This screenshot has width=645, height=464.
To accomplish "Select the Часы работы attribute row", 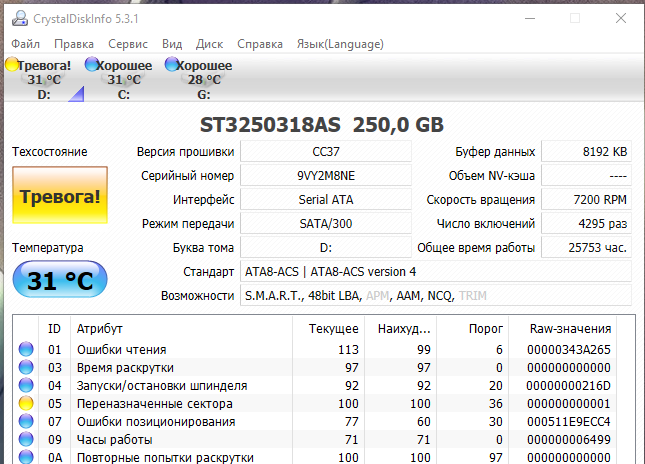I will click(315, 439).
